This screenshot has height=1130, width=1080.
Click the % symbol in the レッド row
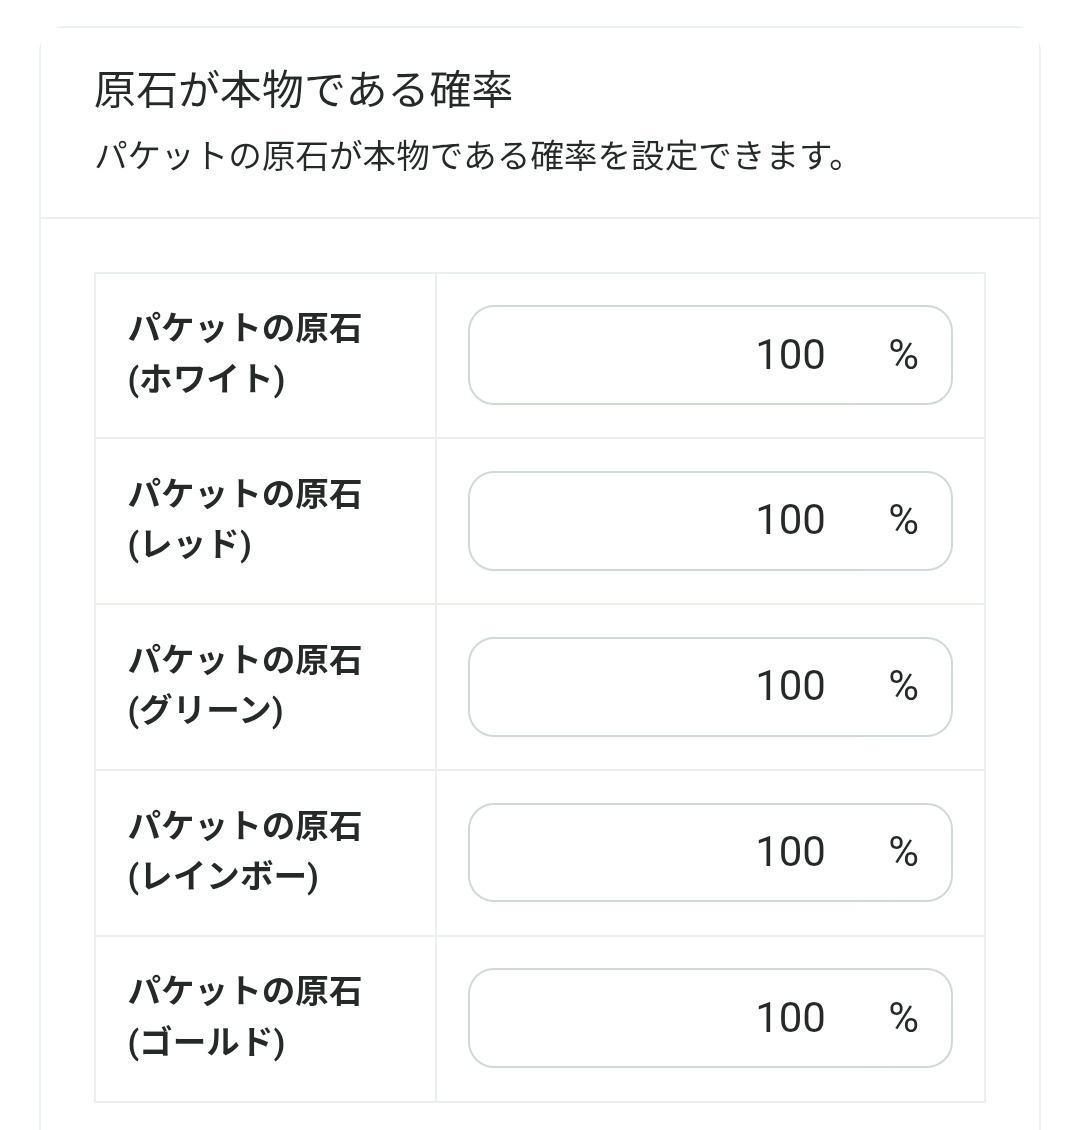[903, 521]
